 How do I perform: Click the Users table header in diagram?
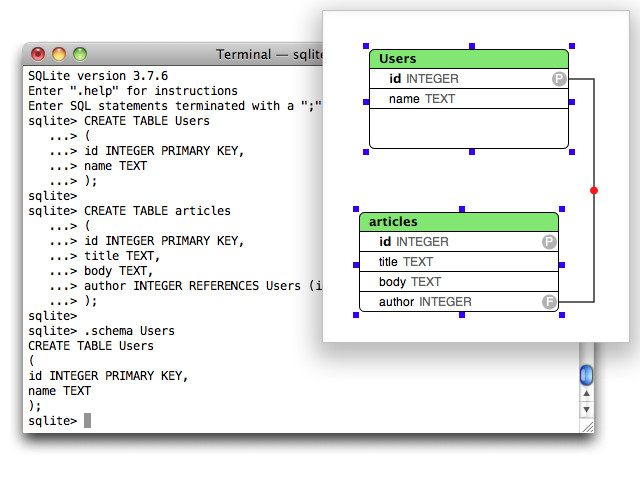click(469, 59)
